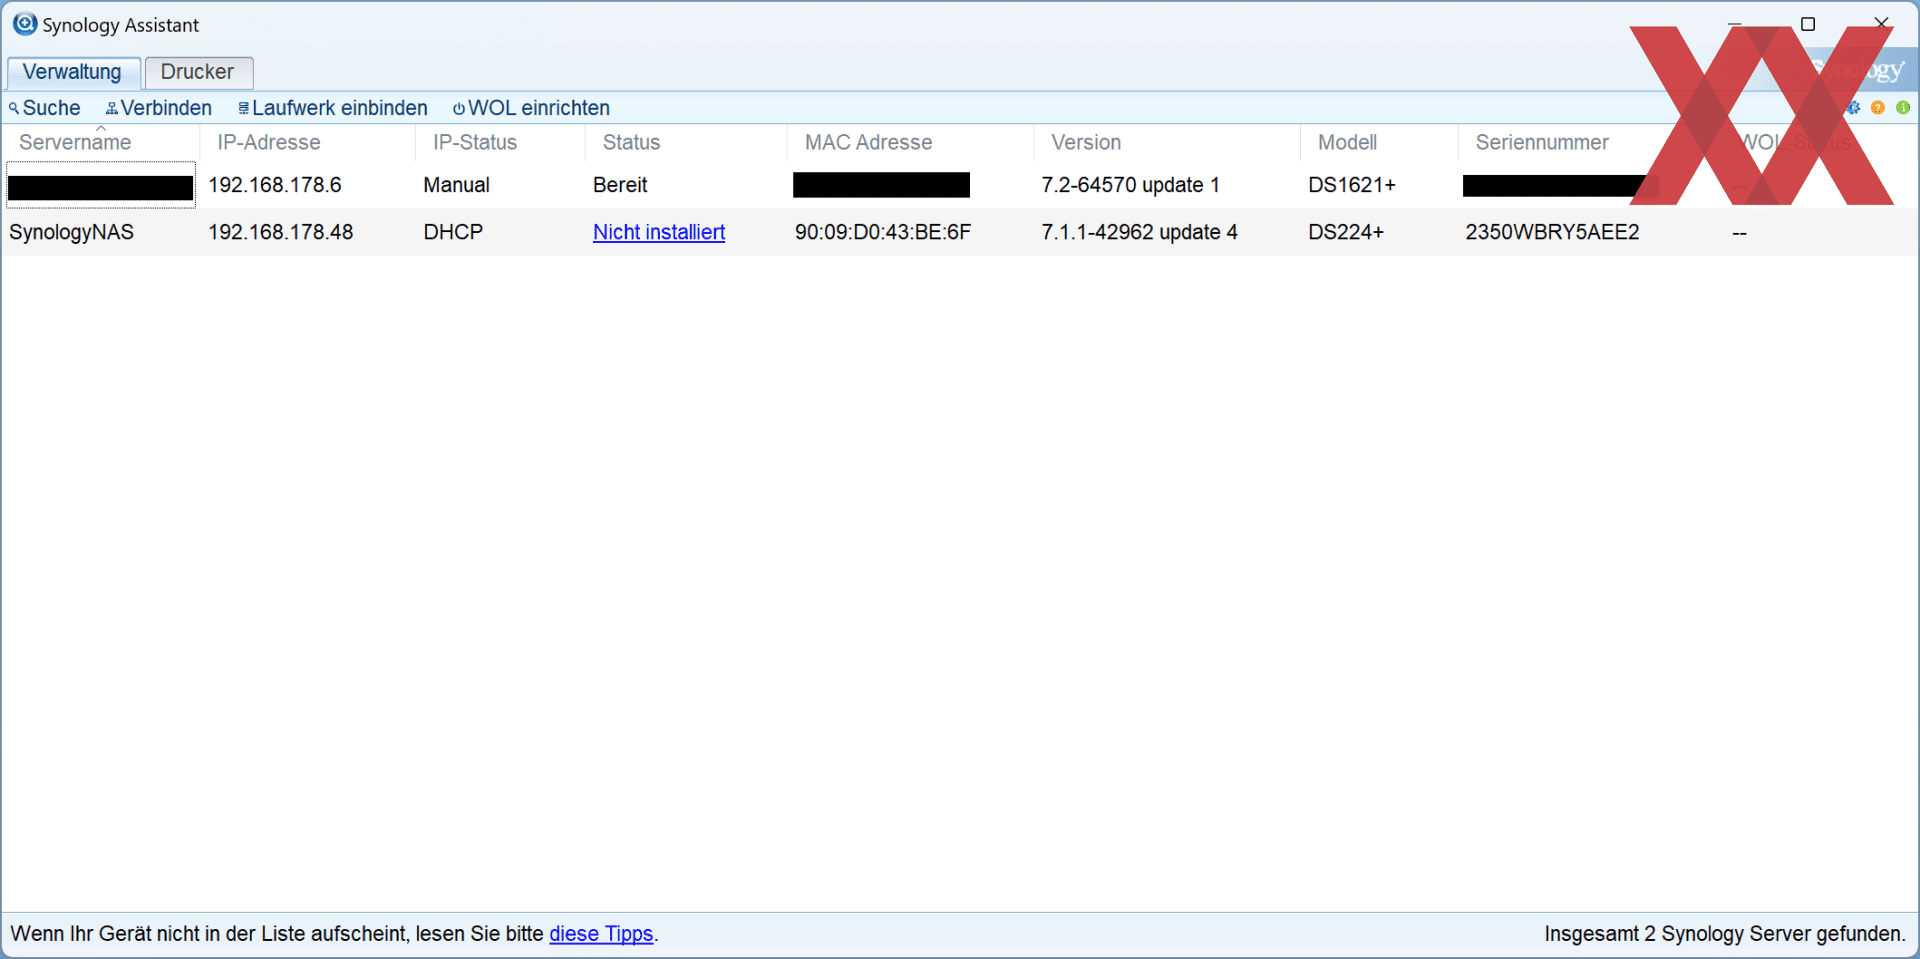1920x959 pixels.
Task: Click Verbinden in the toolbar
Action: tap(159, 108)
